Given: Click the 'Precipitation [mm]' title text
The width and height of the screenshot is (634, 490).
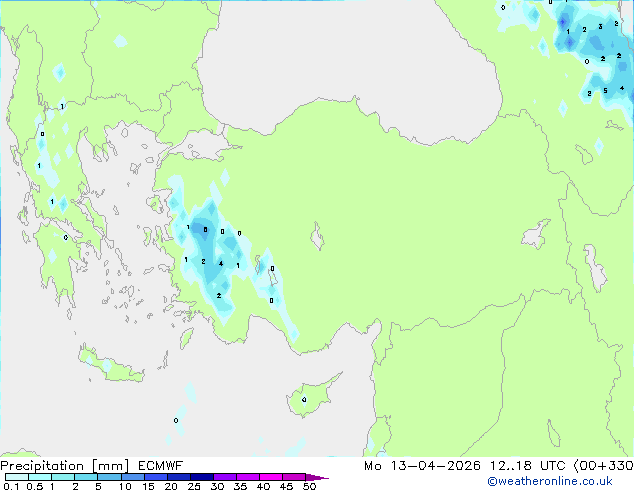Looking at the screenshot, I should tap(65, 466).
